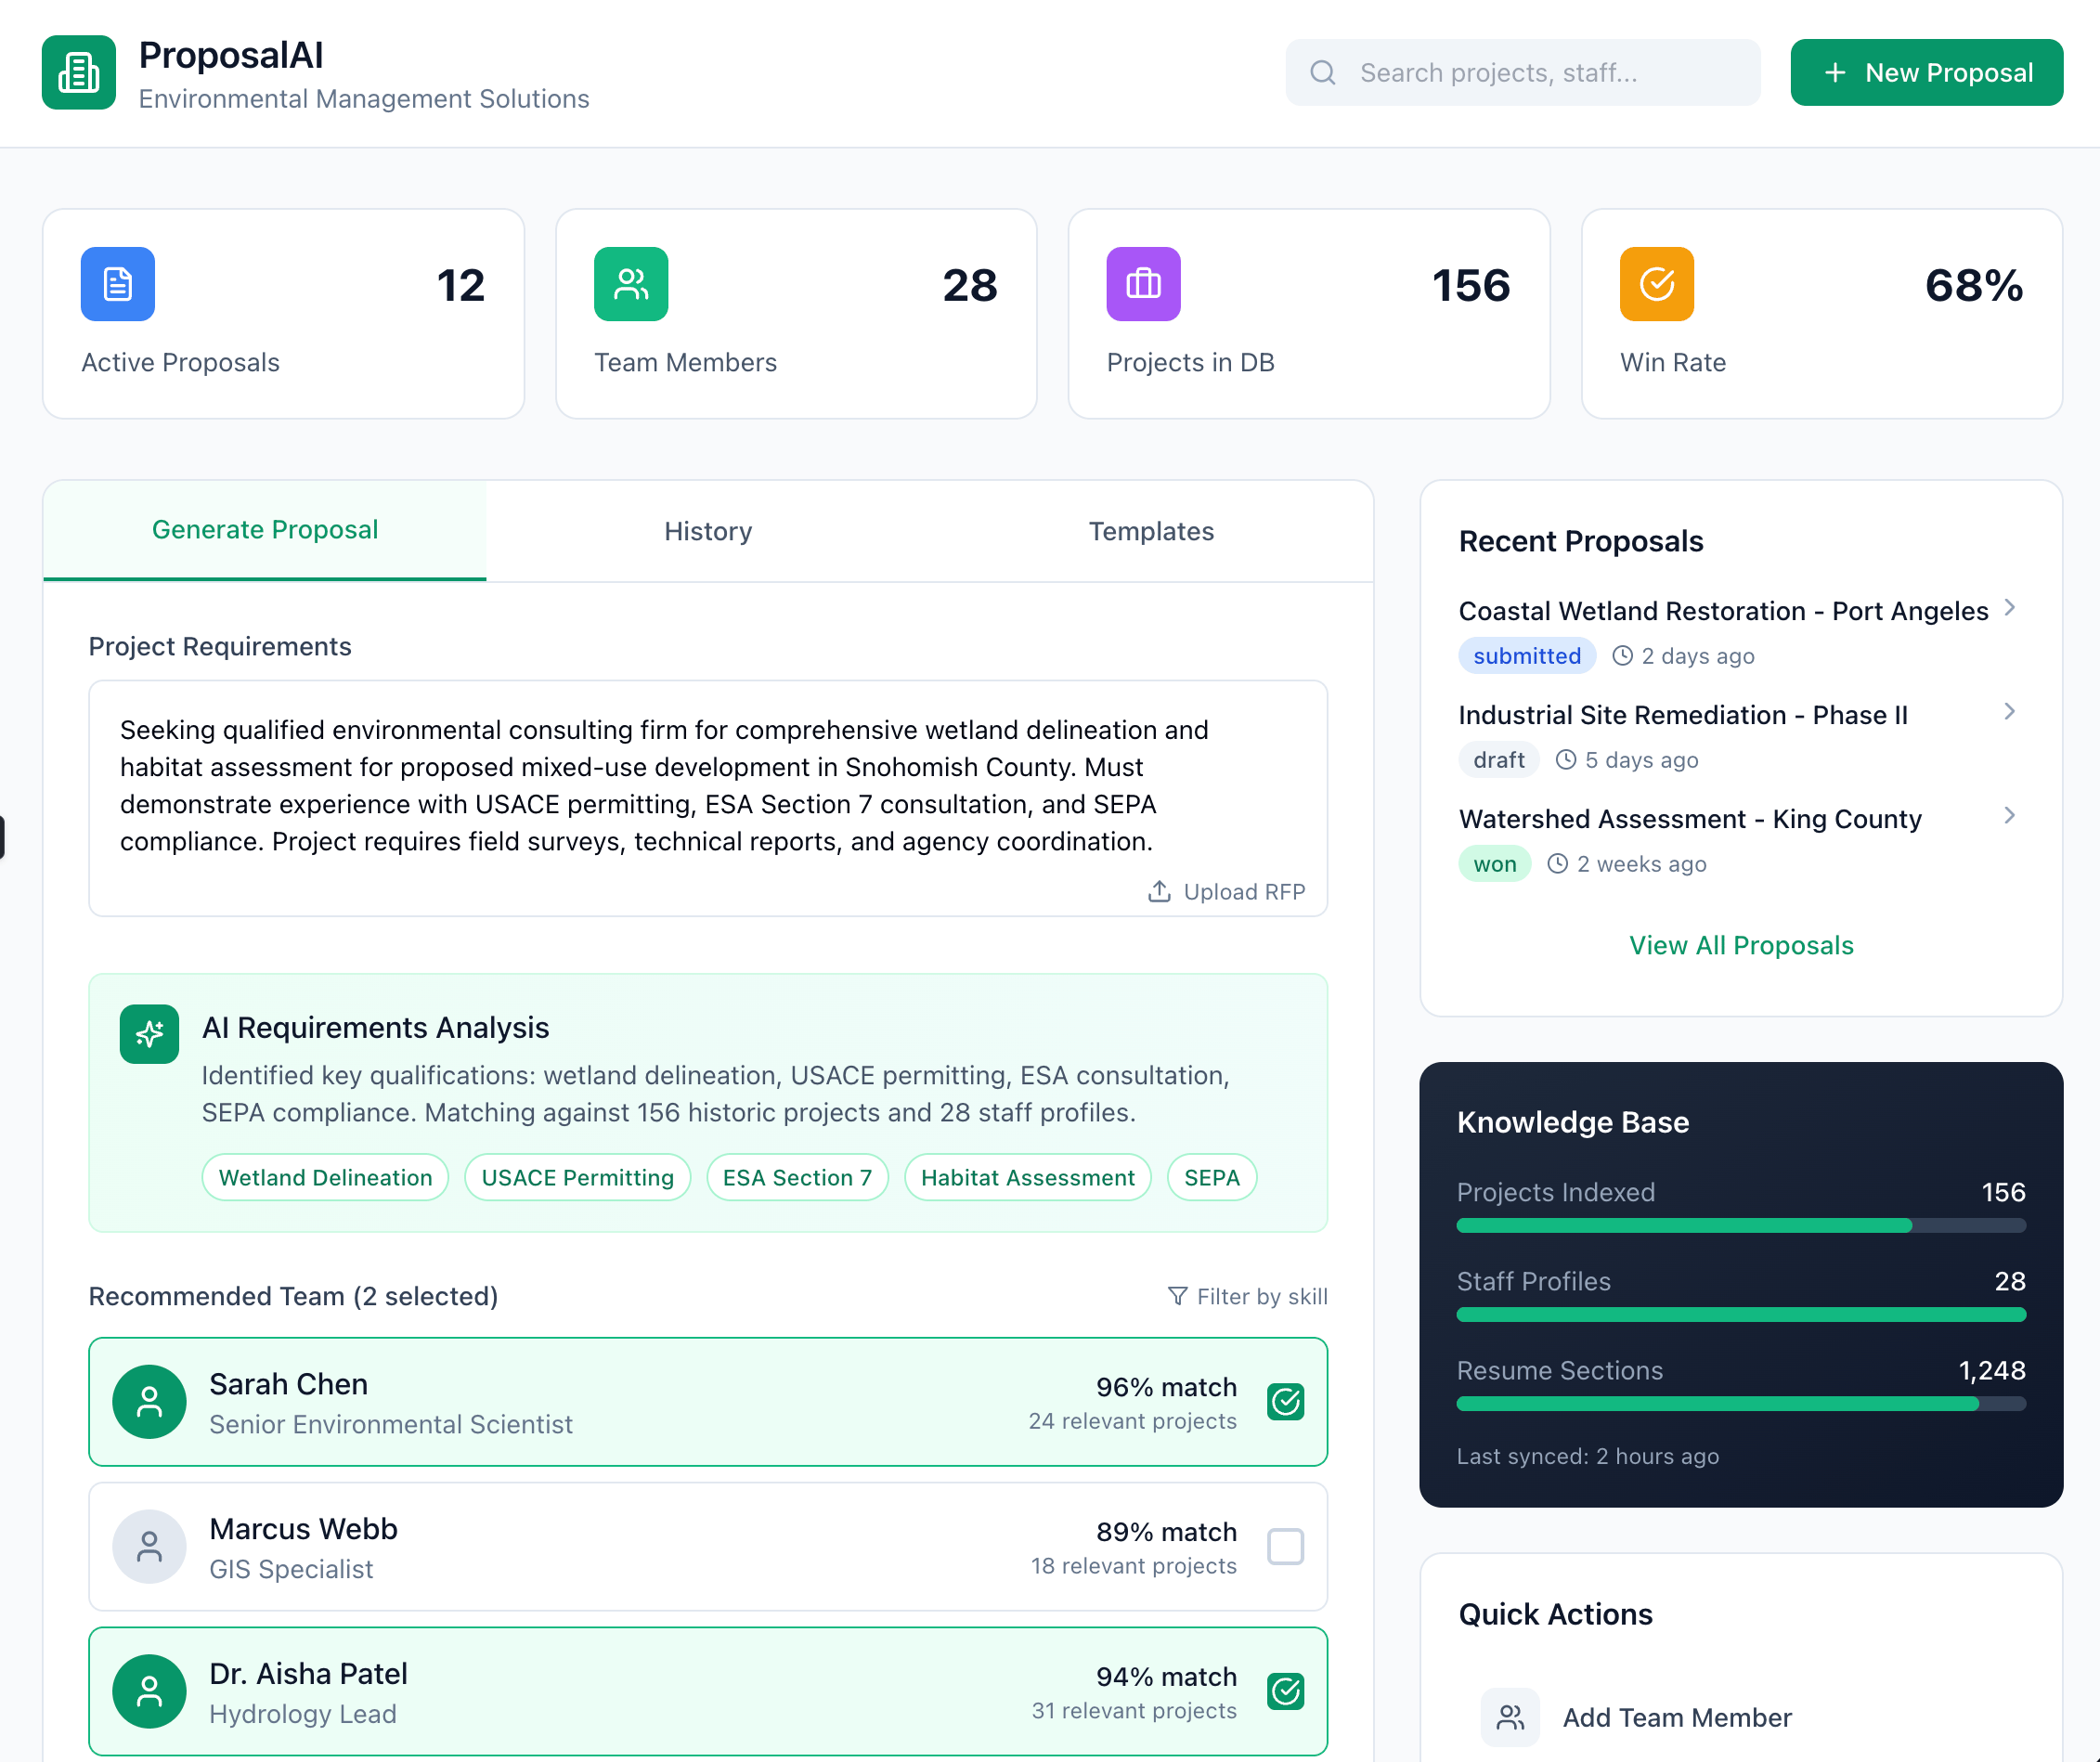Image resolution: width=2100 pixels, height=1762 pixels.
Task: Uncheck Dr. Aisha Patel's checkbox
Action: click(1285, 1692)
